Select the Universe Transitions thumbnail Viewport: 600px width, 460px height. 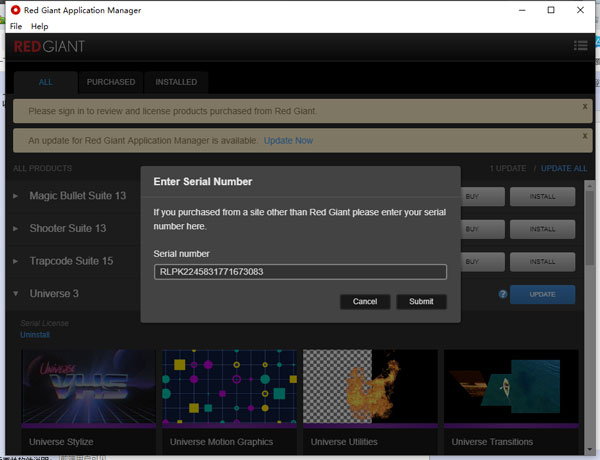point(511,388)
